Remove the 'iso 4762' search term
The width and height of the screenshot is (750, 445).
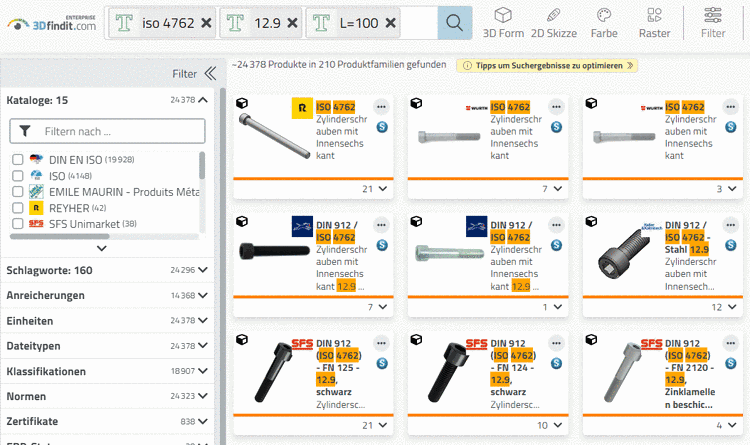[x=206, y=23]
